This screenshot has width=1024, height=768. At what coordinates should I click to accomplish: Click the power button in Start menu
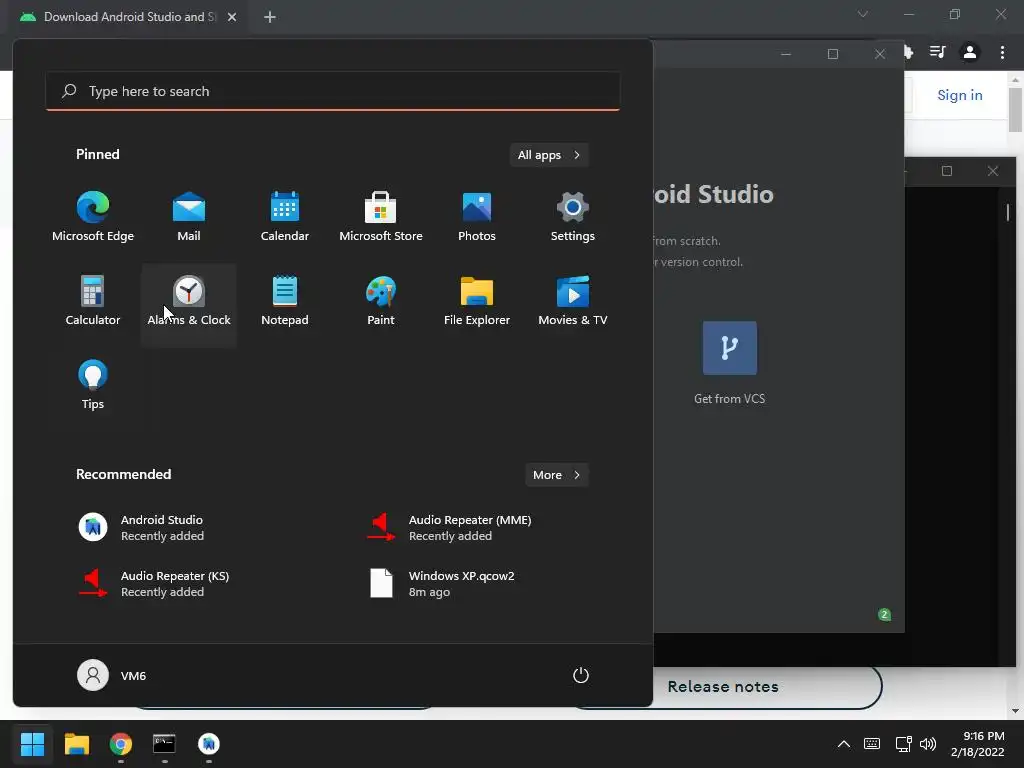581,675
